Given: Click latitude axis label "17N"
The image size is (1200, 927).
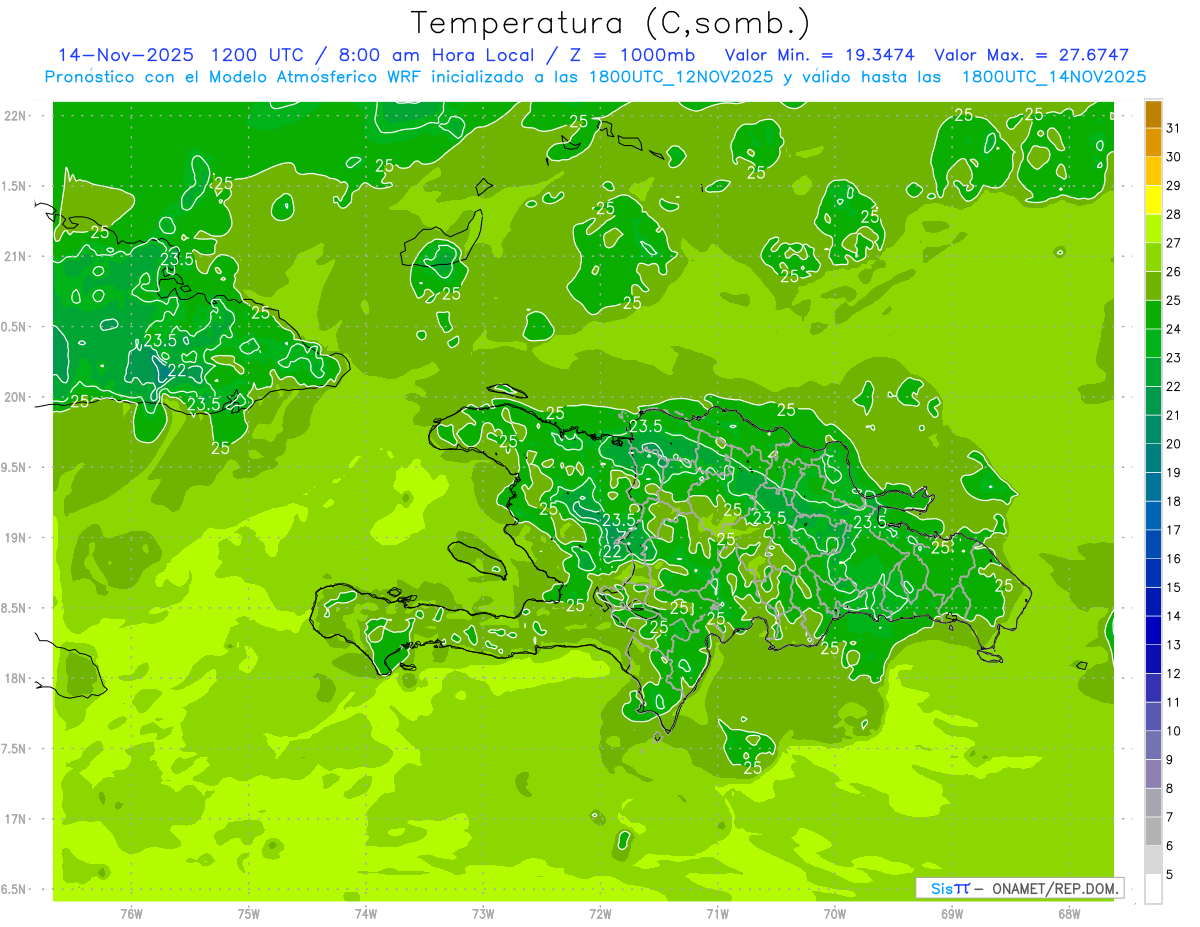Looking at the screenshot, I should (17, 819).
